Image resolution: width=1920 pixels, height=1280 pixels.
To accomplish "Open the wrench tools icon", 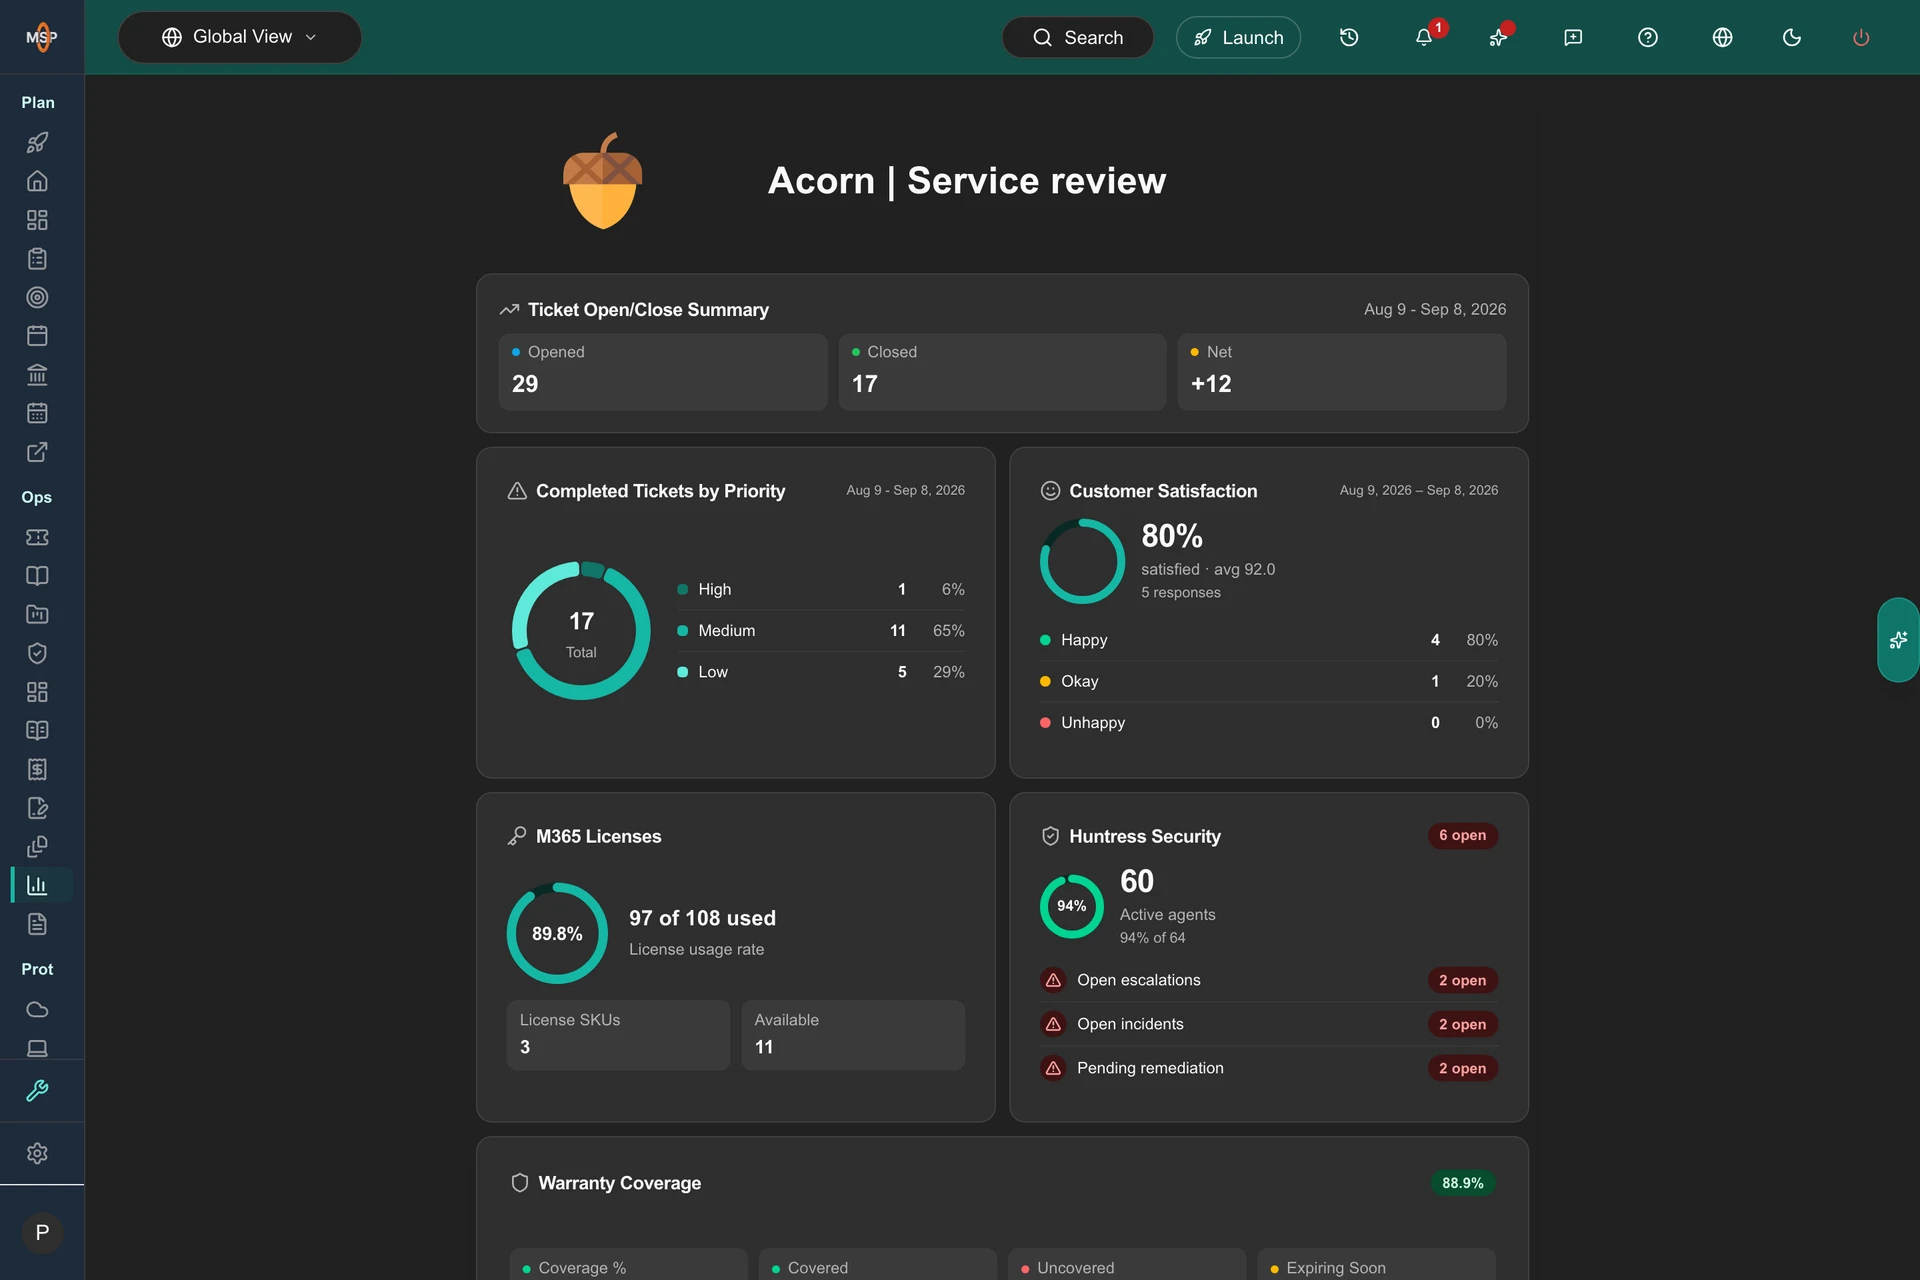I will 37,1091.
